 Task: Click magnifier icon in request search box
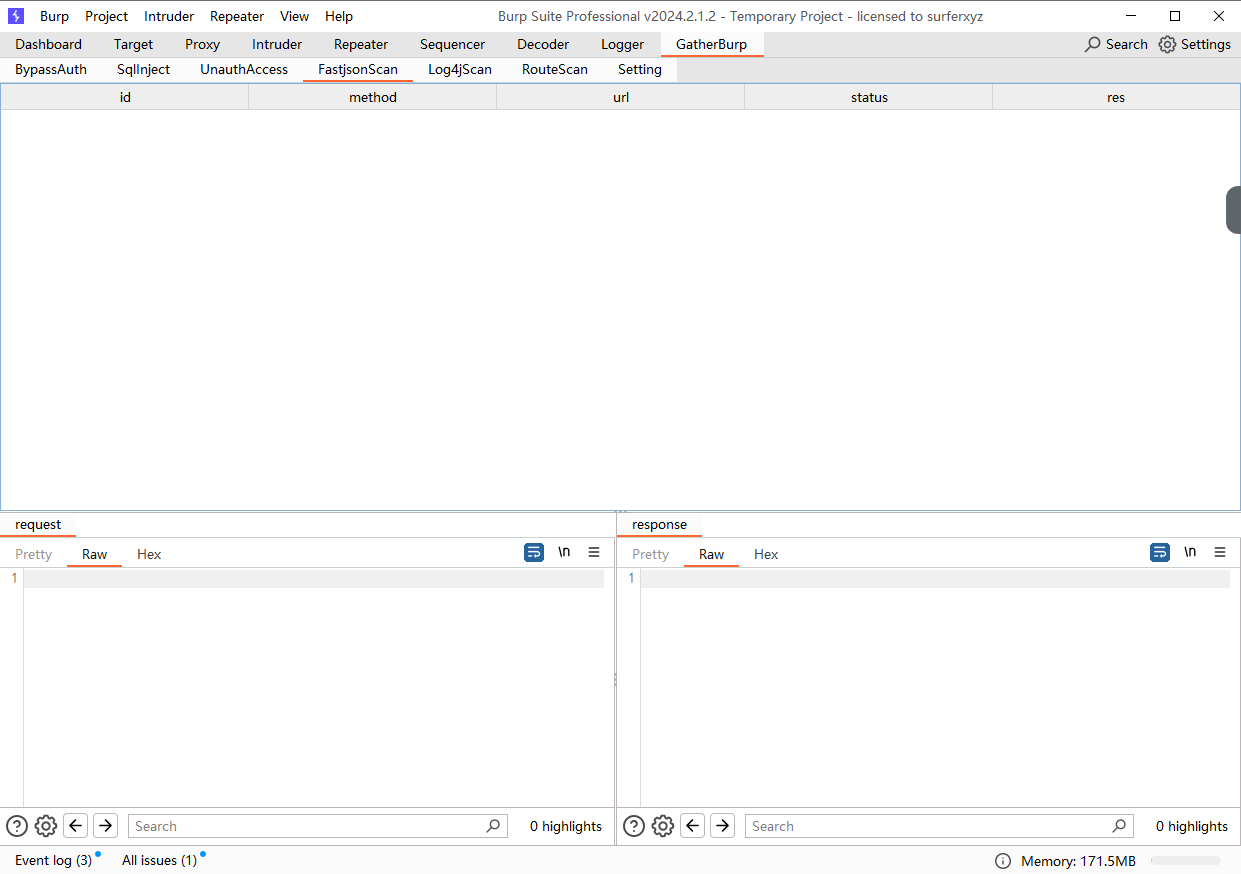(493, 826)
